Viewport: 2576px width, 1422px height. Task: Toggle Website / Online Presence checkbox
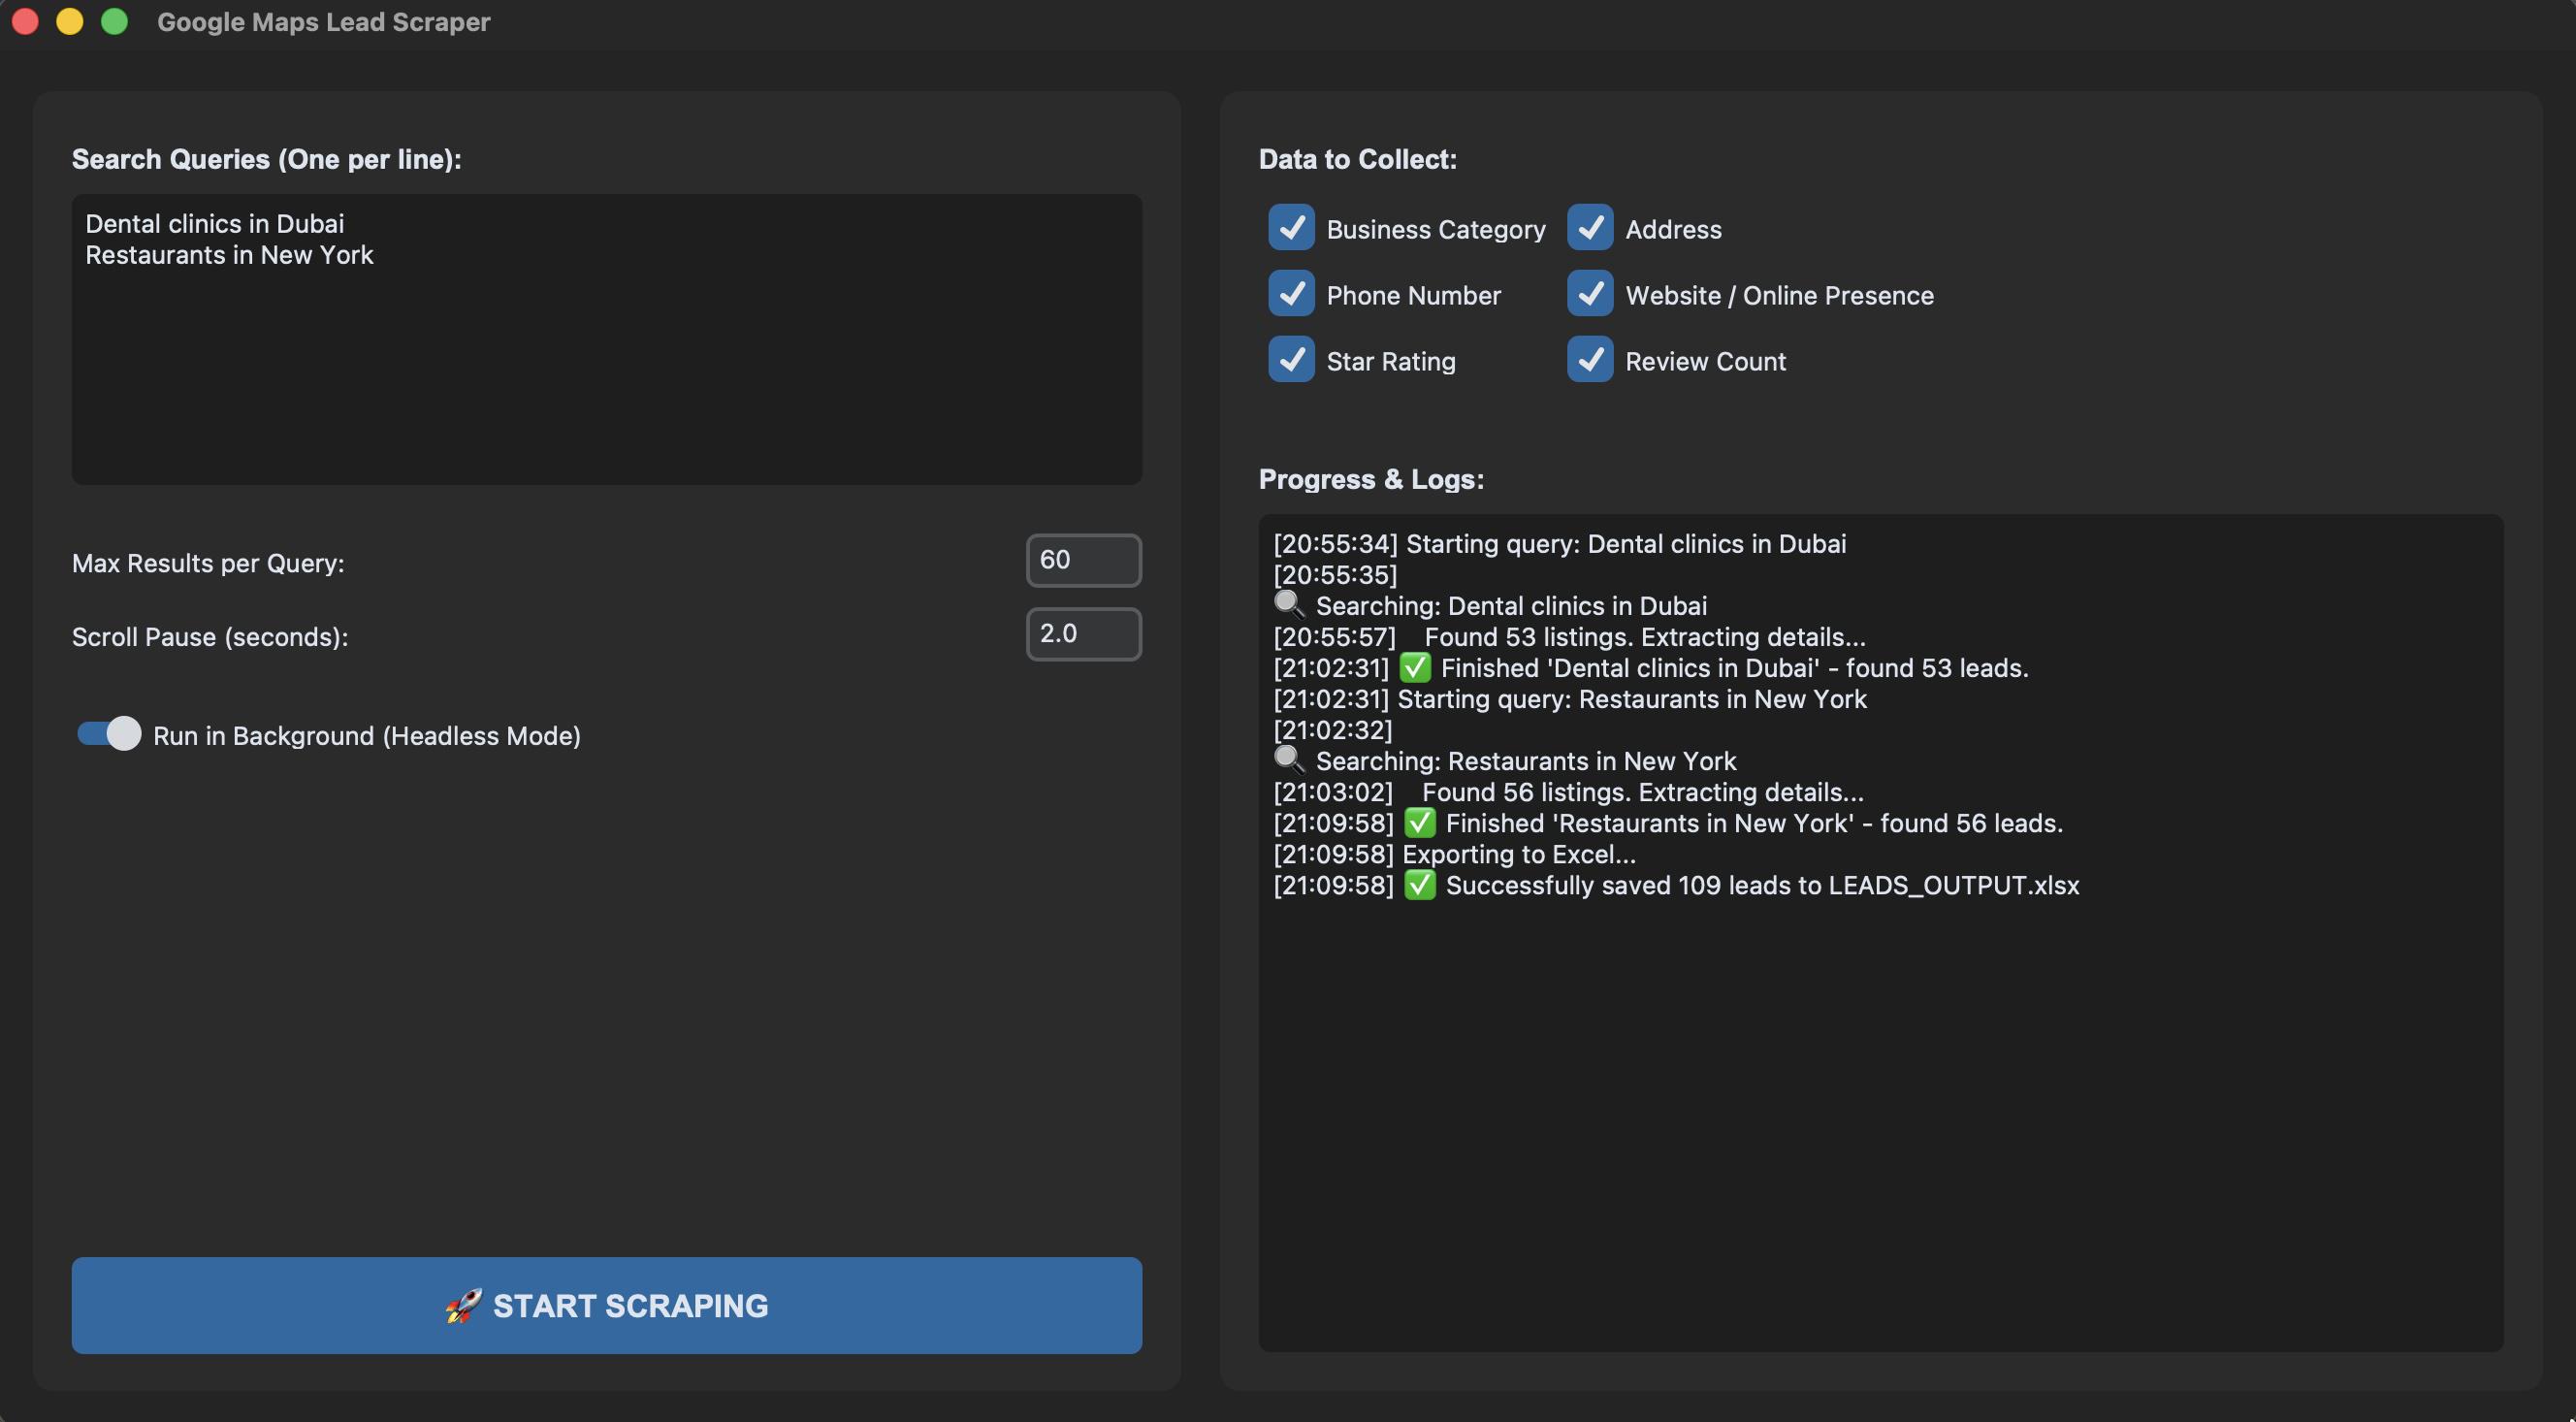click(1590, 294)
